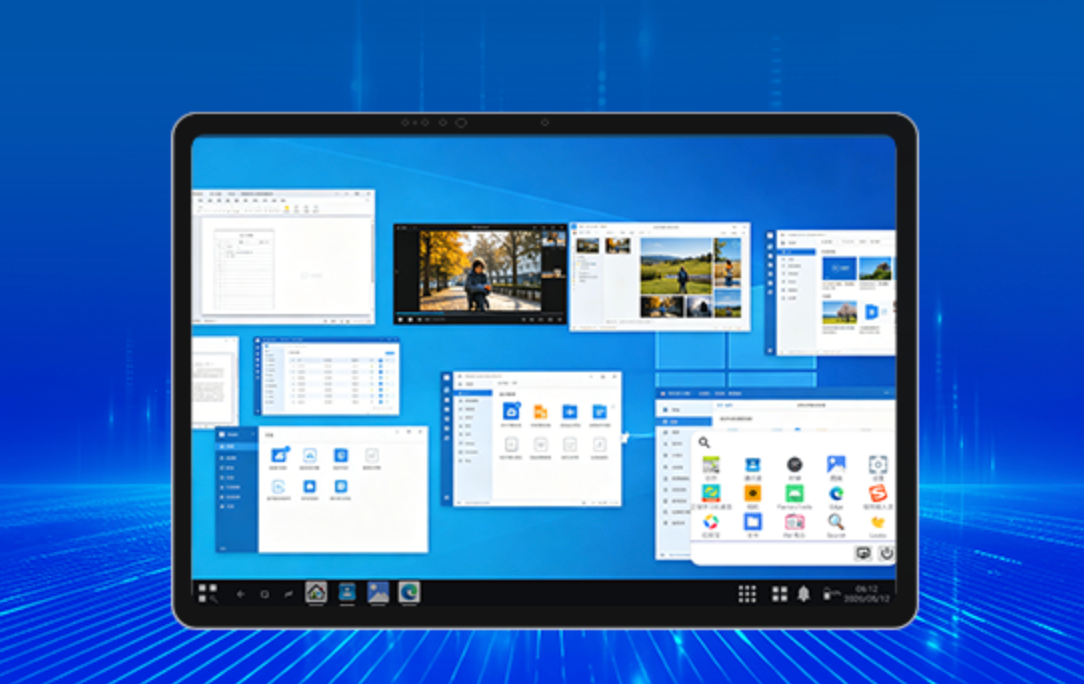Click the search magnifier in app launcher
This screenshot has width=1084, height=684.
coord(704,443)
